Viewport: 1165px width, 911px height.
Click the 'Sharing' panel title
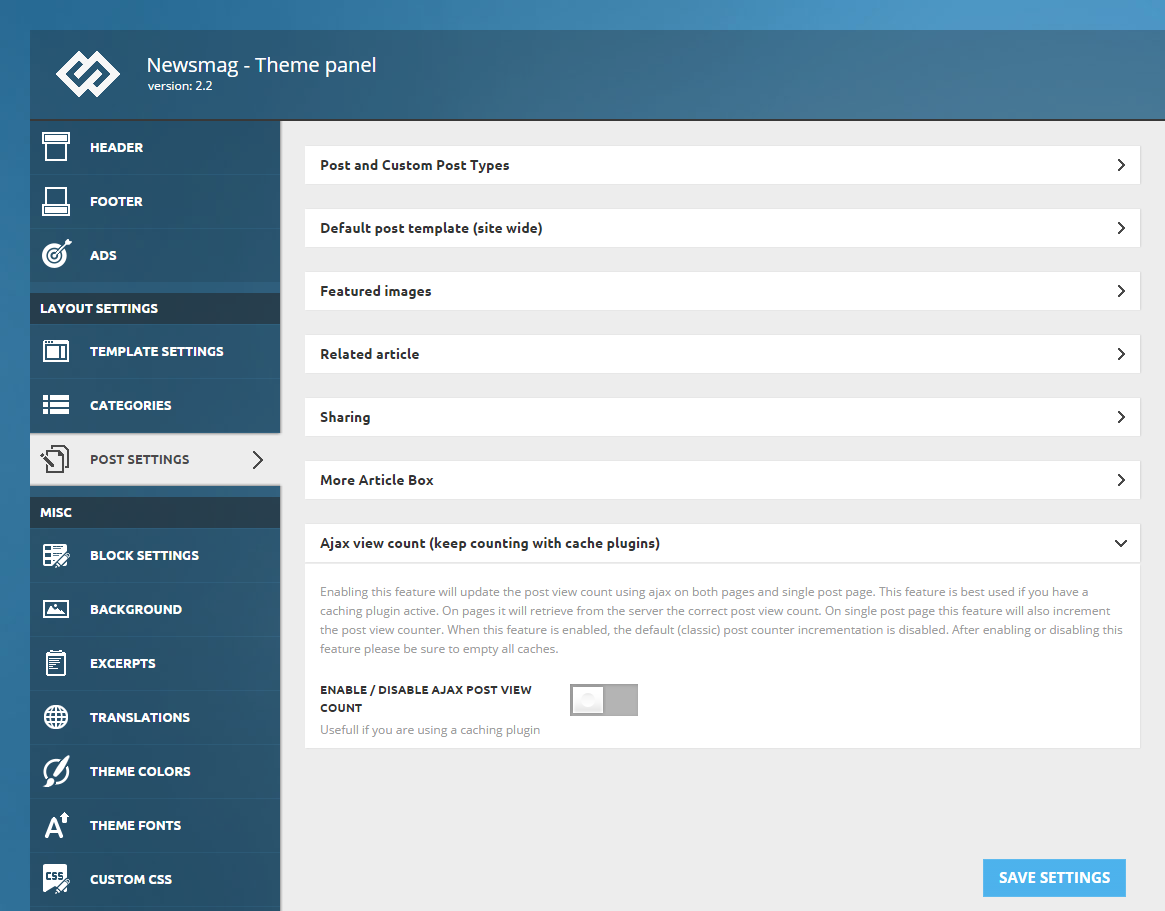click(x=345, y=418)
